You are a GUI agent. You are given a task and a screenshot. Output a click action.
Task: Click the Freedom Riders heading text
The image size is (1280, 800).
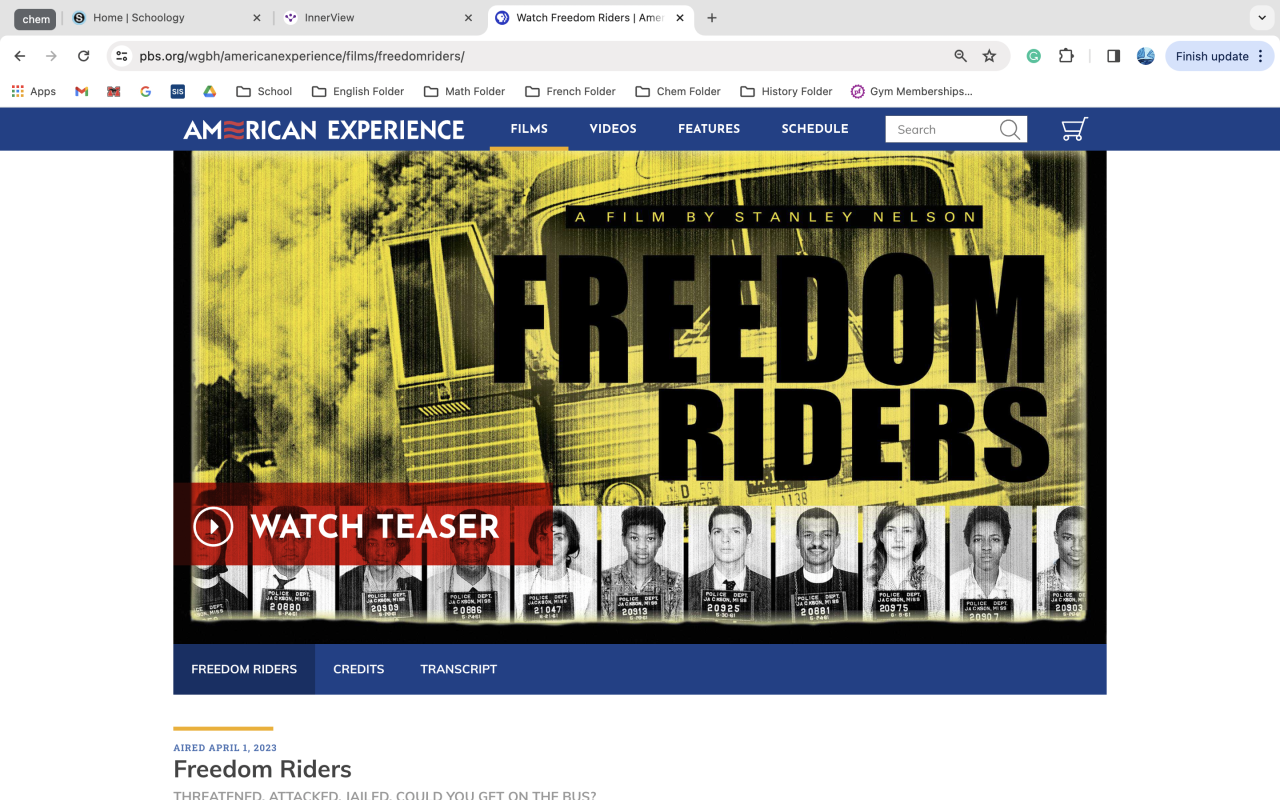tap(262, 769)
